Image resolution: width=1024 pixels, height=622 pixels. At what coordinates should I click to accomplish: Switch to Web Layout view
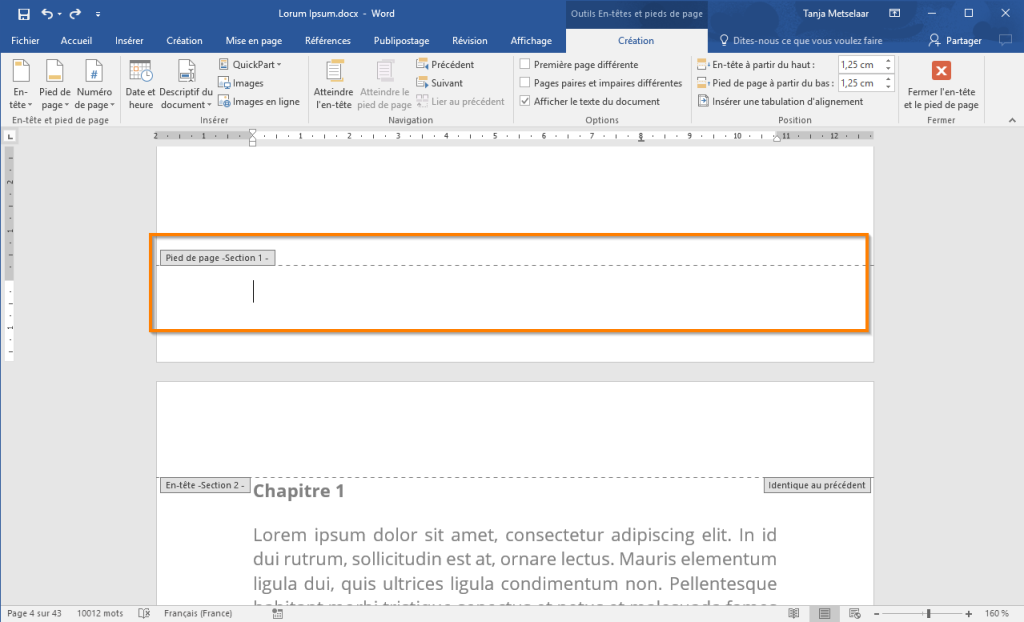(x=854, y=614)
